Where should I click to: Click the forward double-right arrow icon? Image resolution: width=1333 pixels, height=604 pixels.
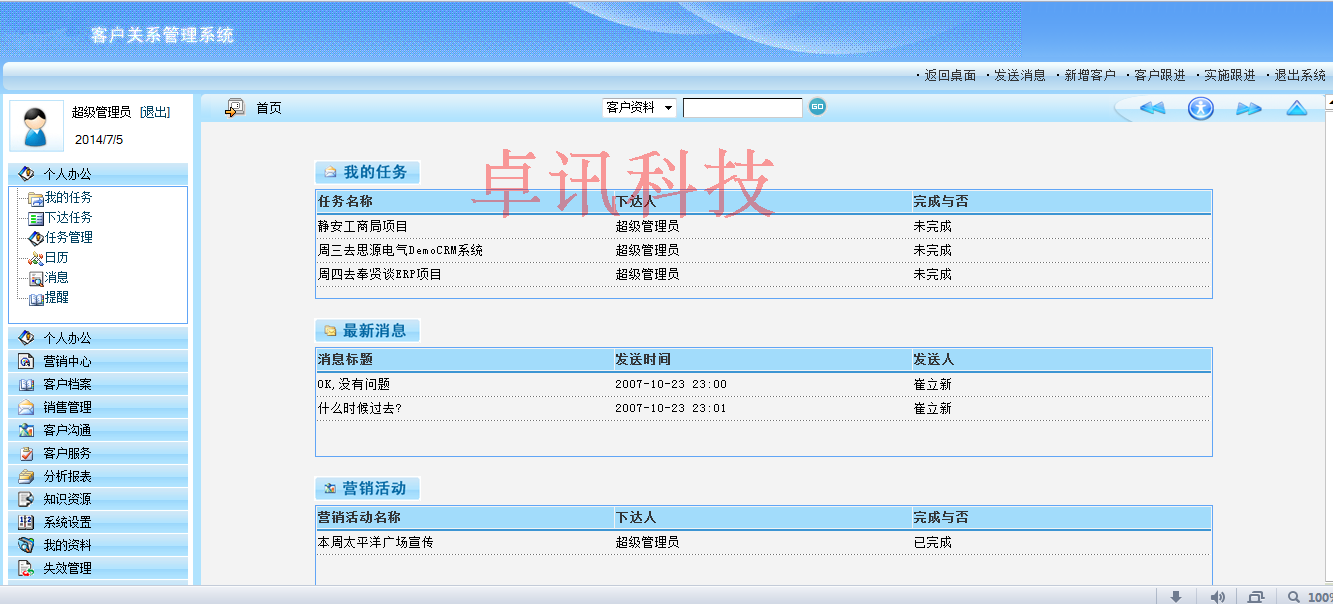click(1249, 108)
